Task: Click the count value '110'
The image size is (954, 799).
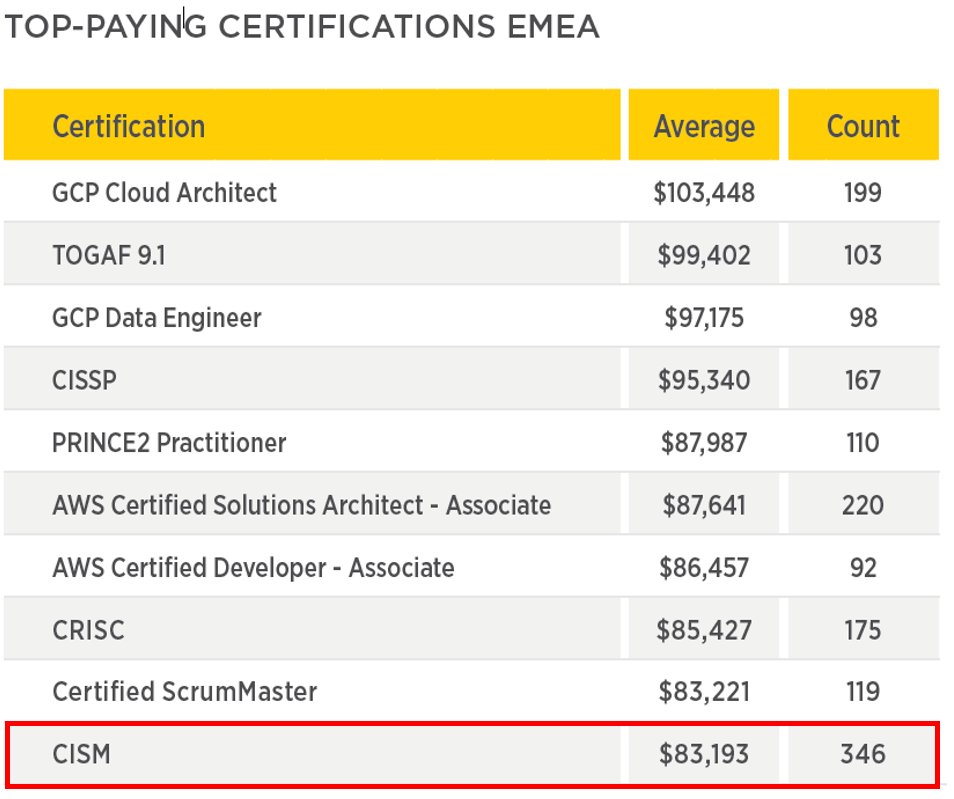Action: (x=863, y=443)
